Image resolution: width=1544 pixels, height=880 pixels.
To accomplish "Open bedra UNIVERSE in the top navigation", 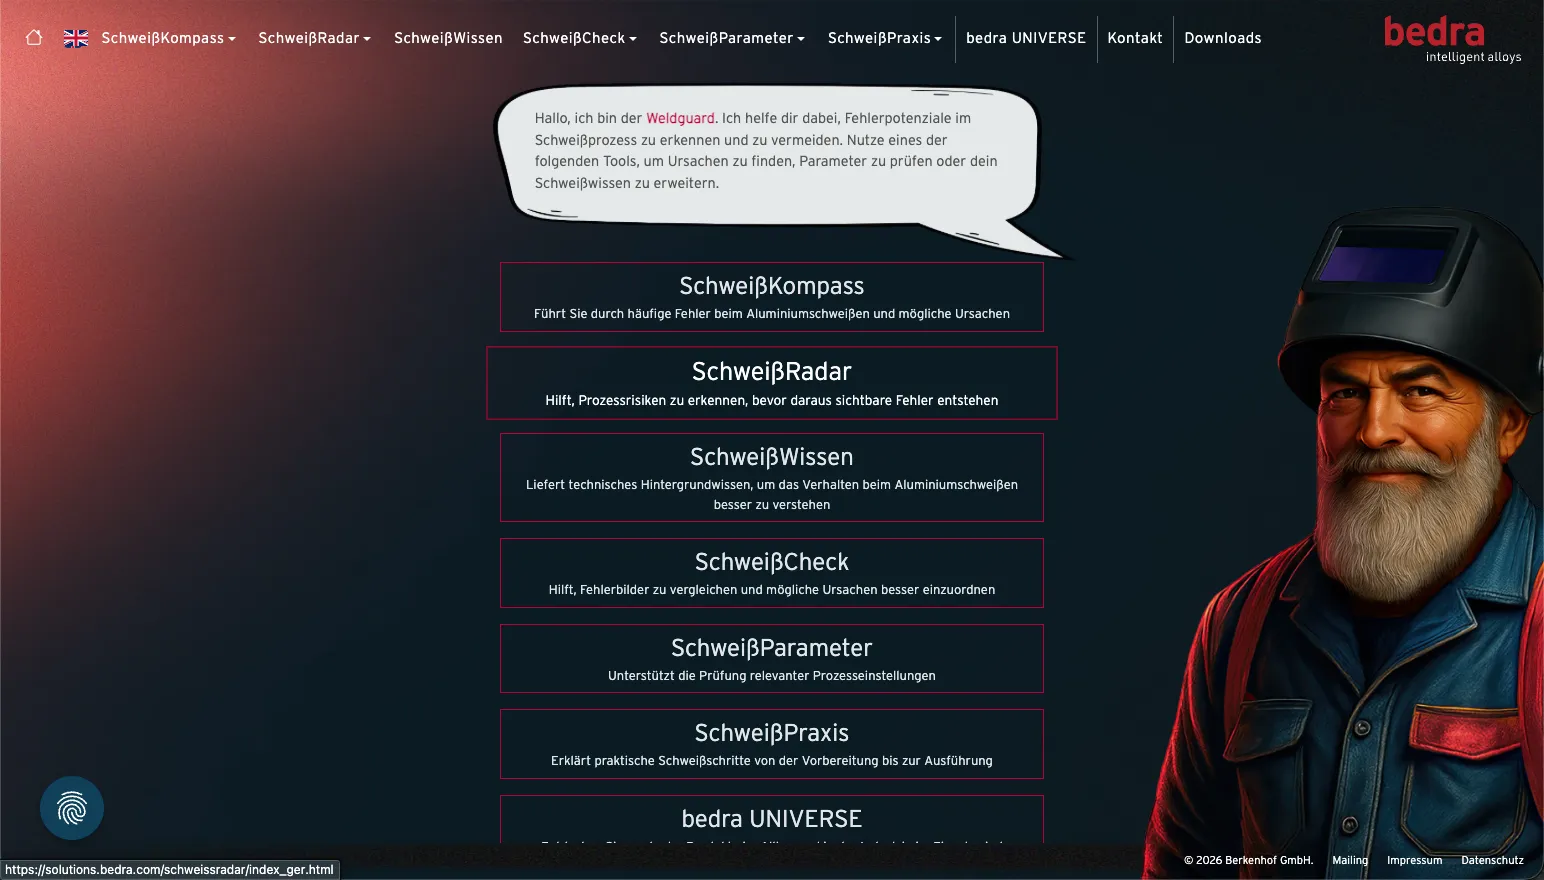I will tap(1026, 38).
